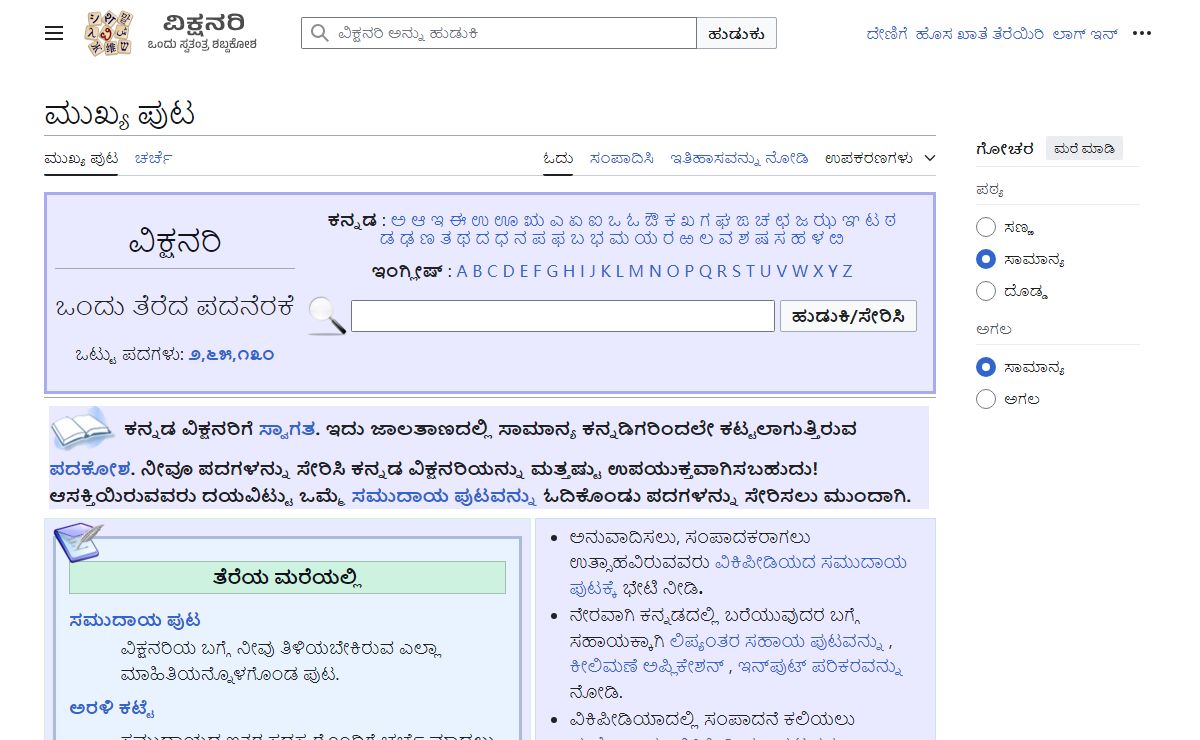Click the ಲಾಗ್ ಇನ್ login link
Image resolution: width=1200 pixels, height=740 pixels.
pos(1085,33)
